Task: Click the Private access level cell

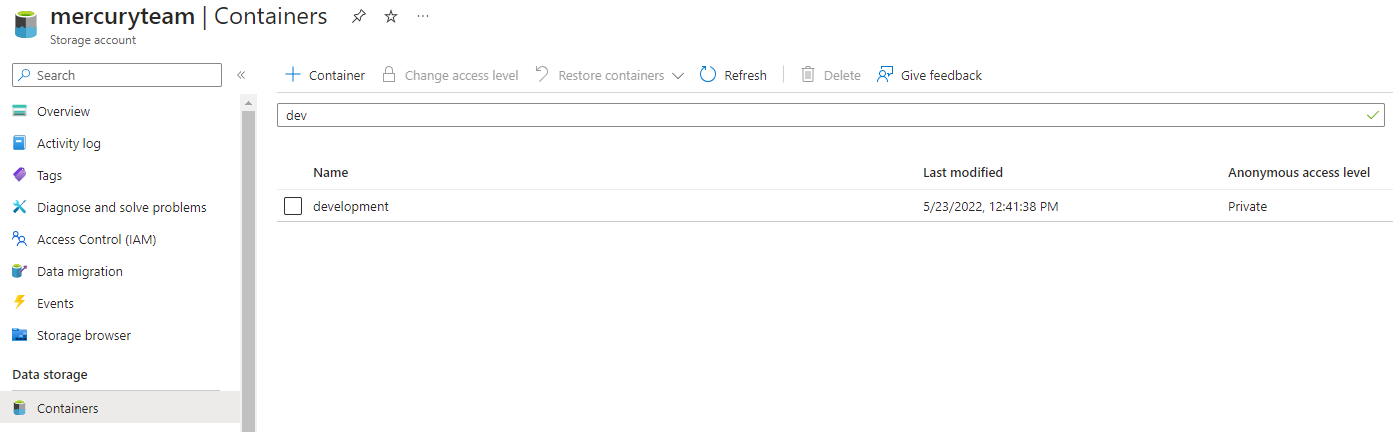Action: 1247,206
